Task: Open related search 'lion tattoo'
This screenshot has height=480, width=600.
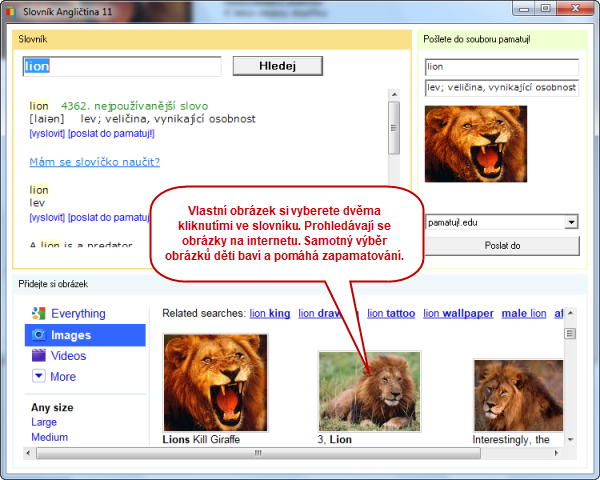Action: click(391, 313)
